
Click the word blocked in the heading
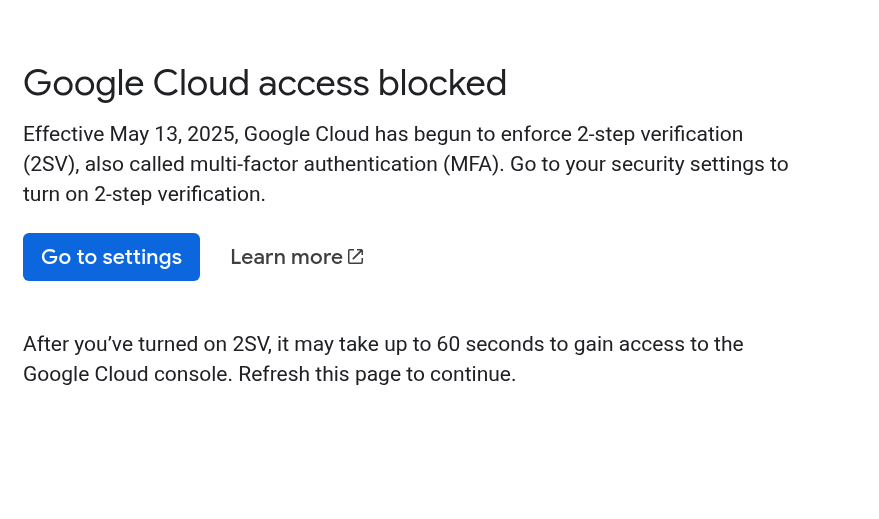pos(442,83)
